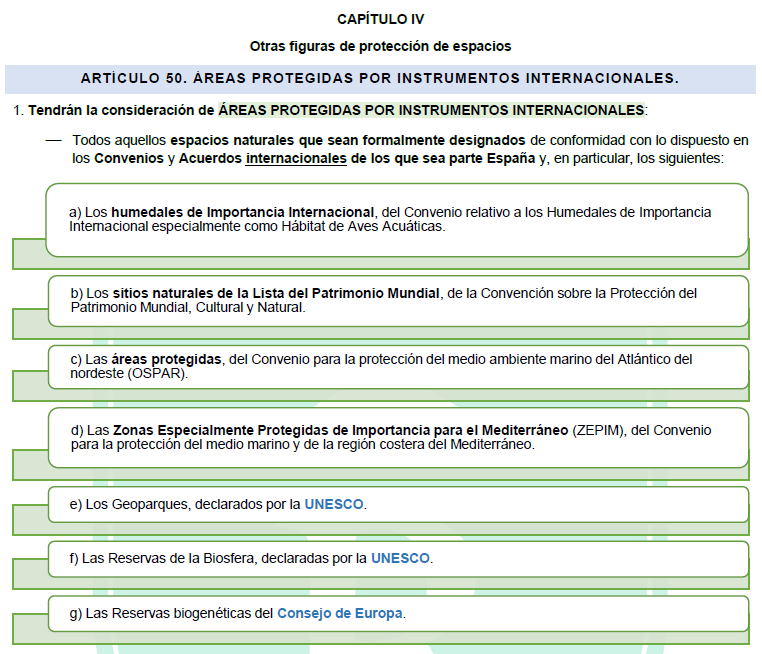This screenshot has height=654, width=762.
Task: Select box c) about the OSPAR convention
Action: [x=397, y=366]
